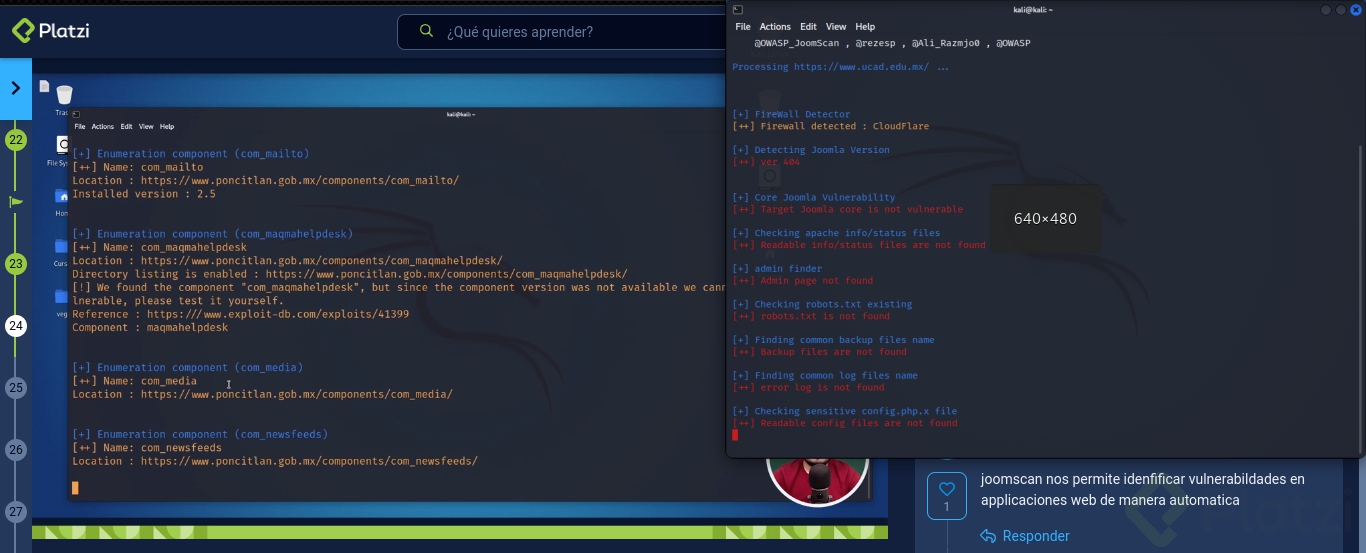Open Edit menu in front terminal window
Image resolution: width=1366 pixels, height=553 pixels.
[808, 27]
